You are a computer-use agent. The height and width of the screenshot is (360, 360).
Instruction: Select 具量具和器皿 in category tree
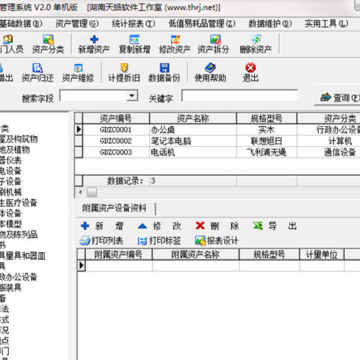pyautogui.click(x=23, y=256)
